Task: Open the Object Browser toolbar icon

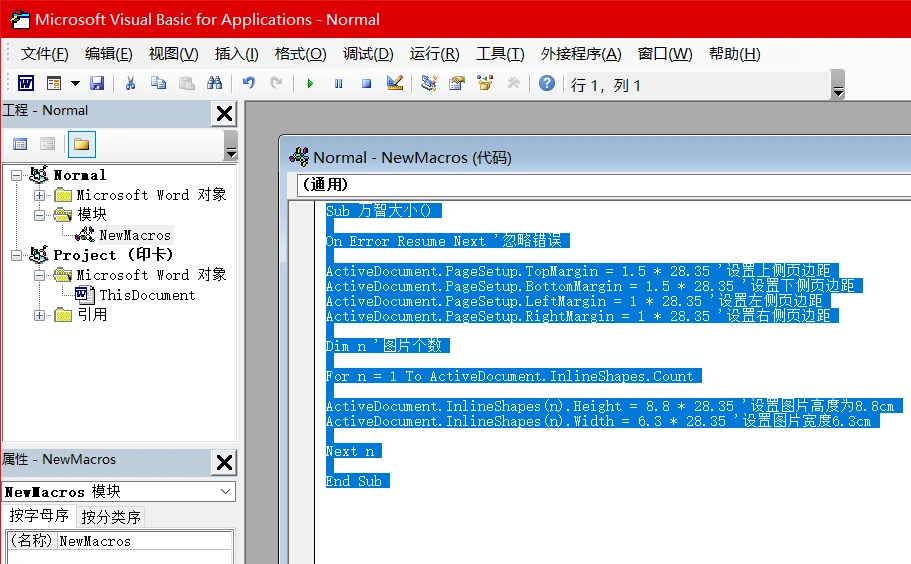Action: point(485,84)
